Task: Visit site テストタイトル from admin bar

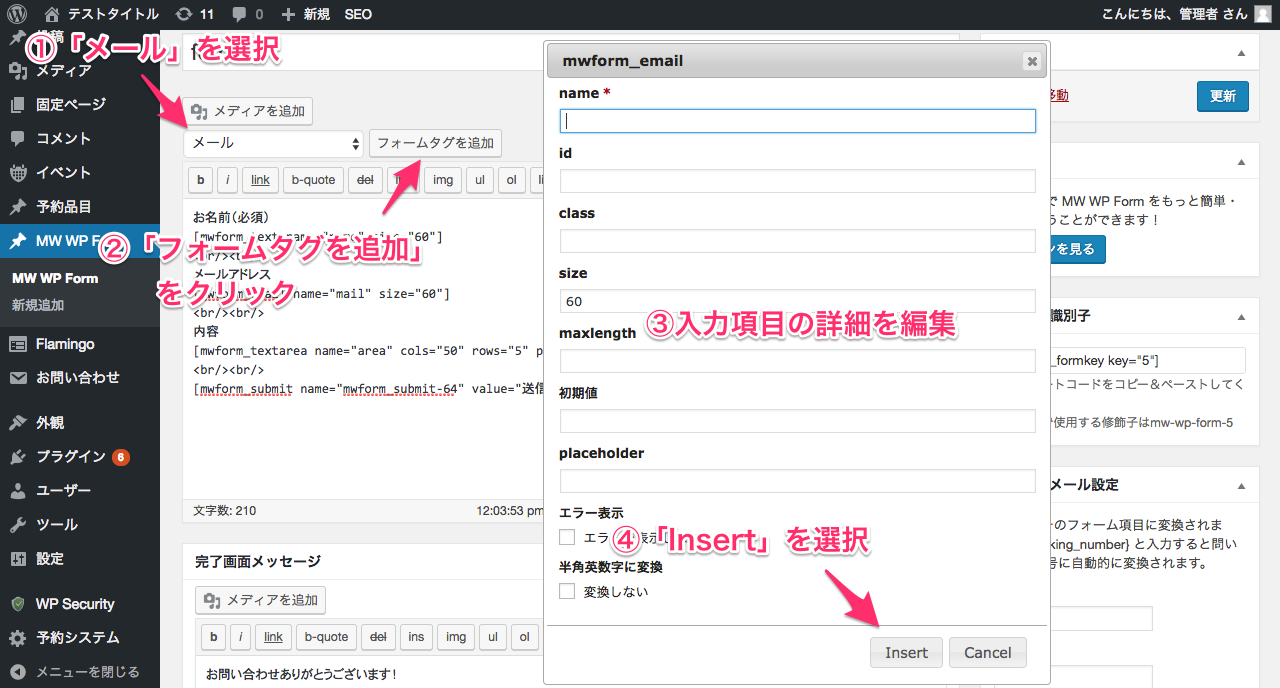Action: click(x=102, y=14)
